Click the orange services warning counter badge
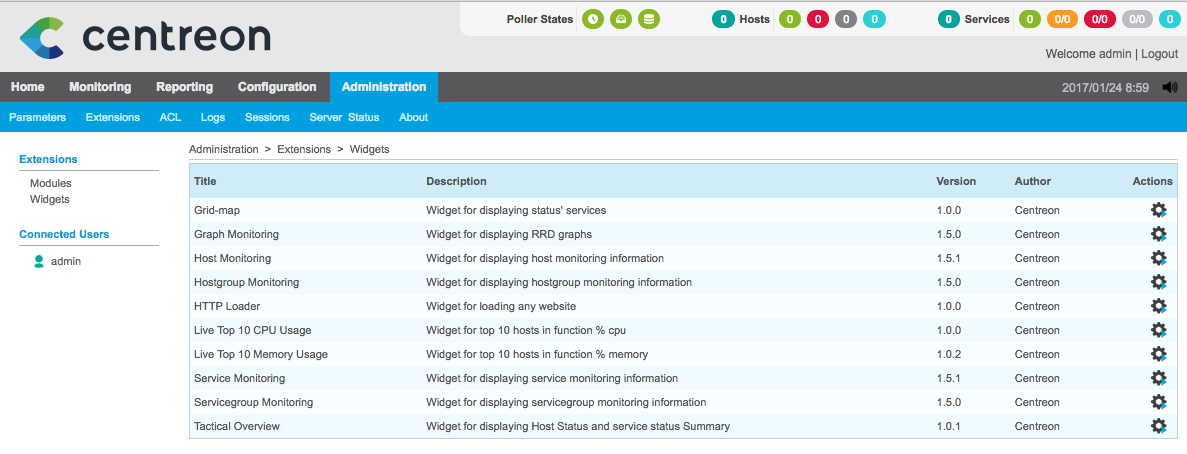Image resolution: width=1187 pixels, height=454 pixels. [x=1059, y=19]
